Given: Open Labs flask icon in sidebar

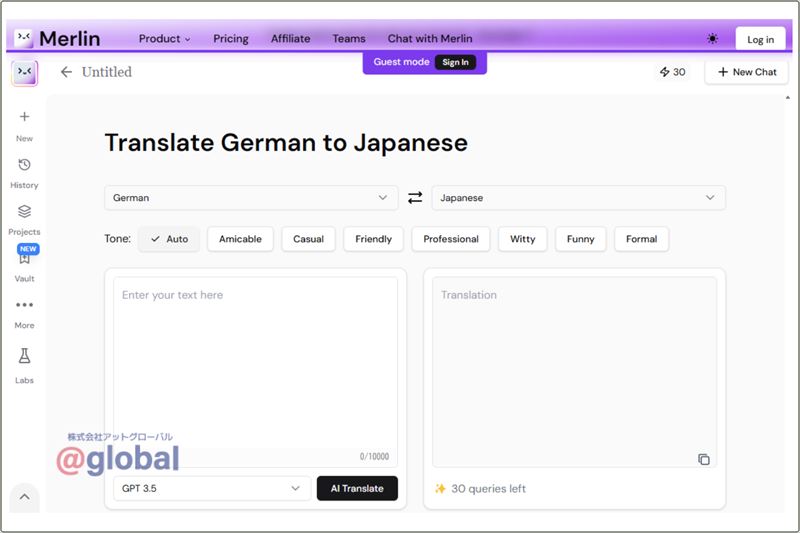Looking at the screenshot, I should (24, 356).
